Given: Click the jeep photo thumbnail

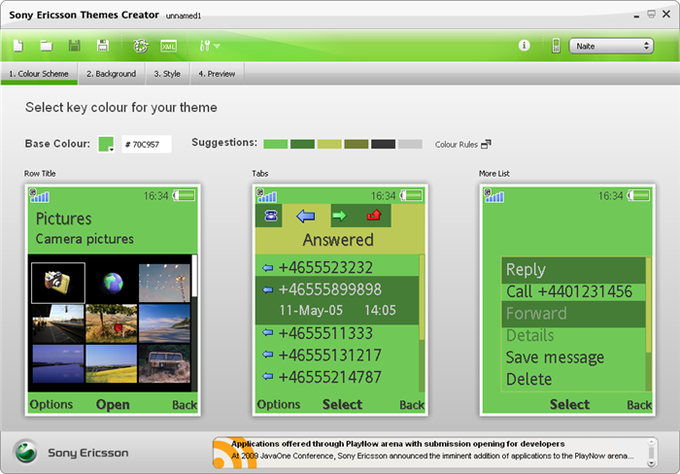Looking at the screenshot, I should 164,363.
